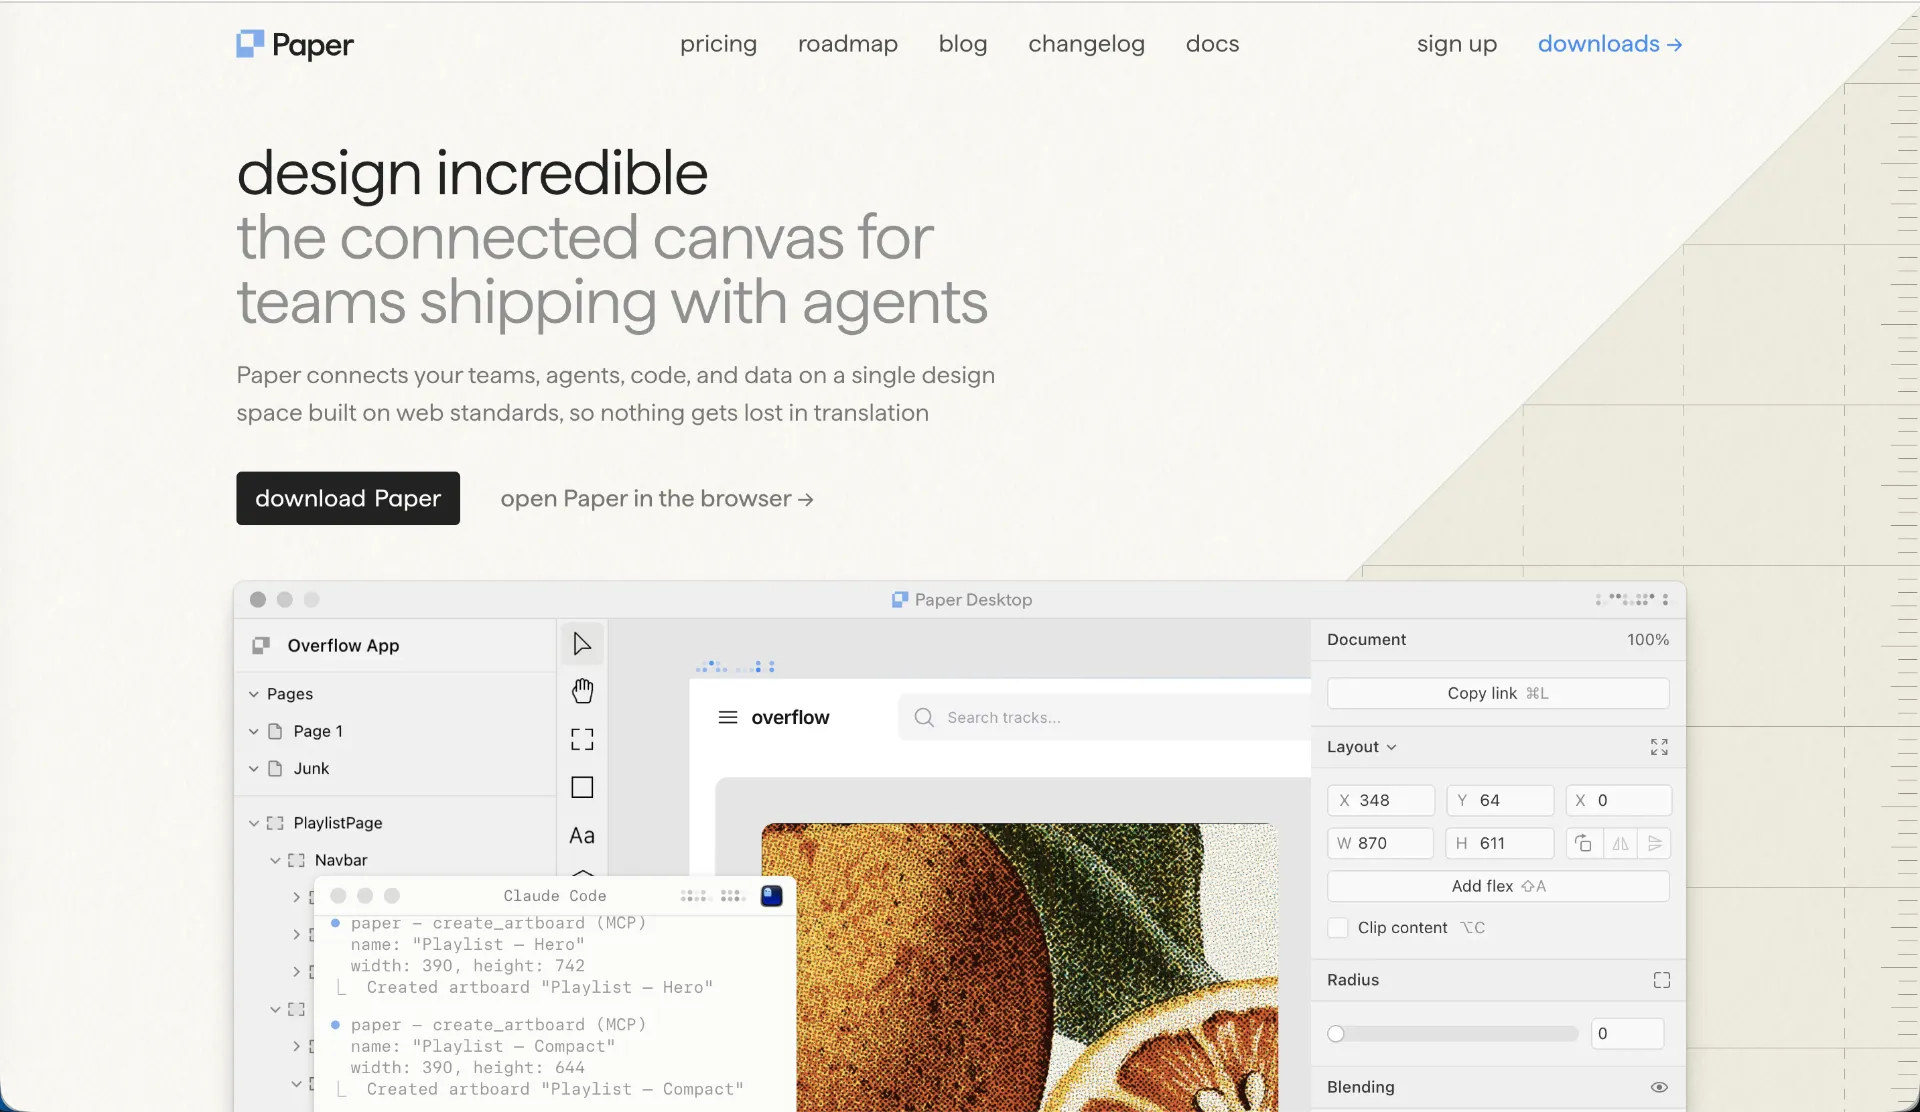The height and width of the screenshot is (1112, 1920).
Task: Select the arrow pointer tool
Action: coord(582,644)
